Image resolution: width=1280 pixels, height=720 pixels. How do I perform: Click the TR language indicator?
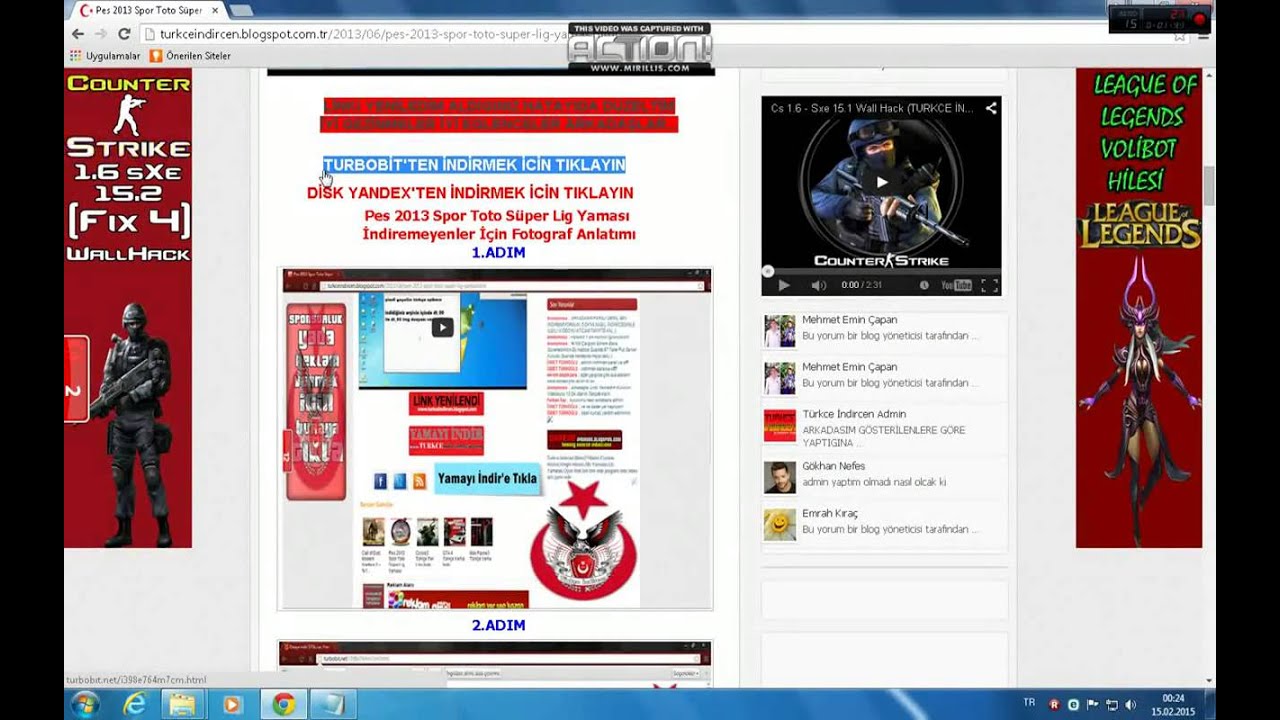[1029, 703]
